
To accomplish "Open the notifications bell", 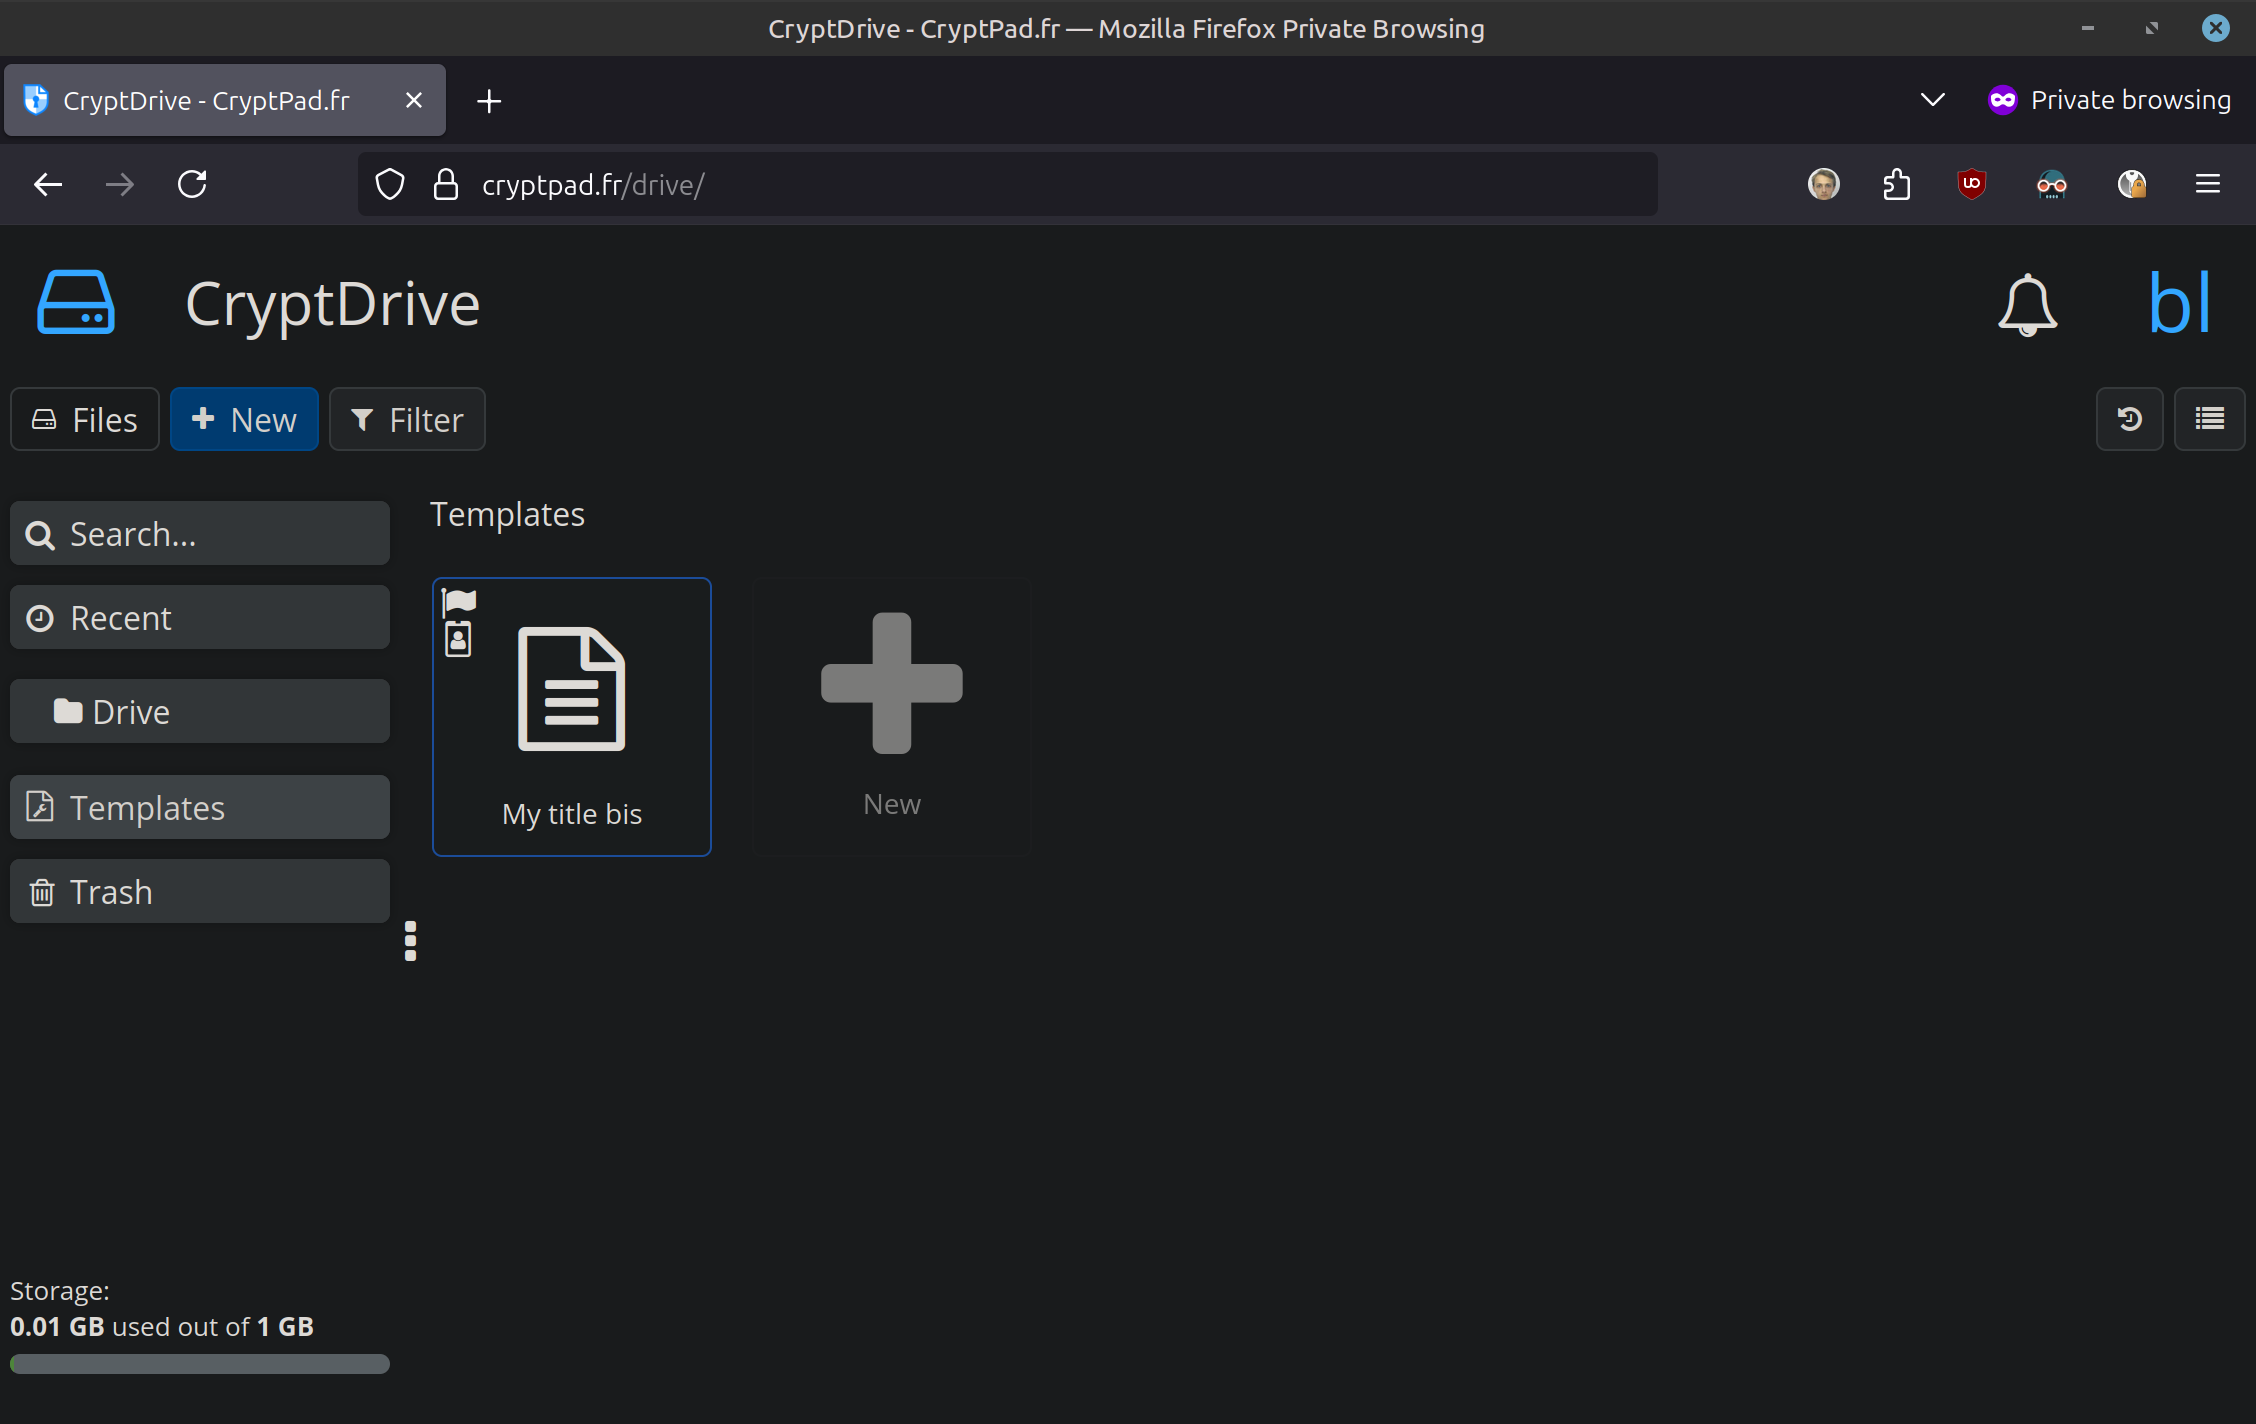I will (x=2027, y=304).
